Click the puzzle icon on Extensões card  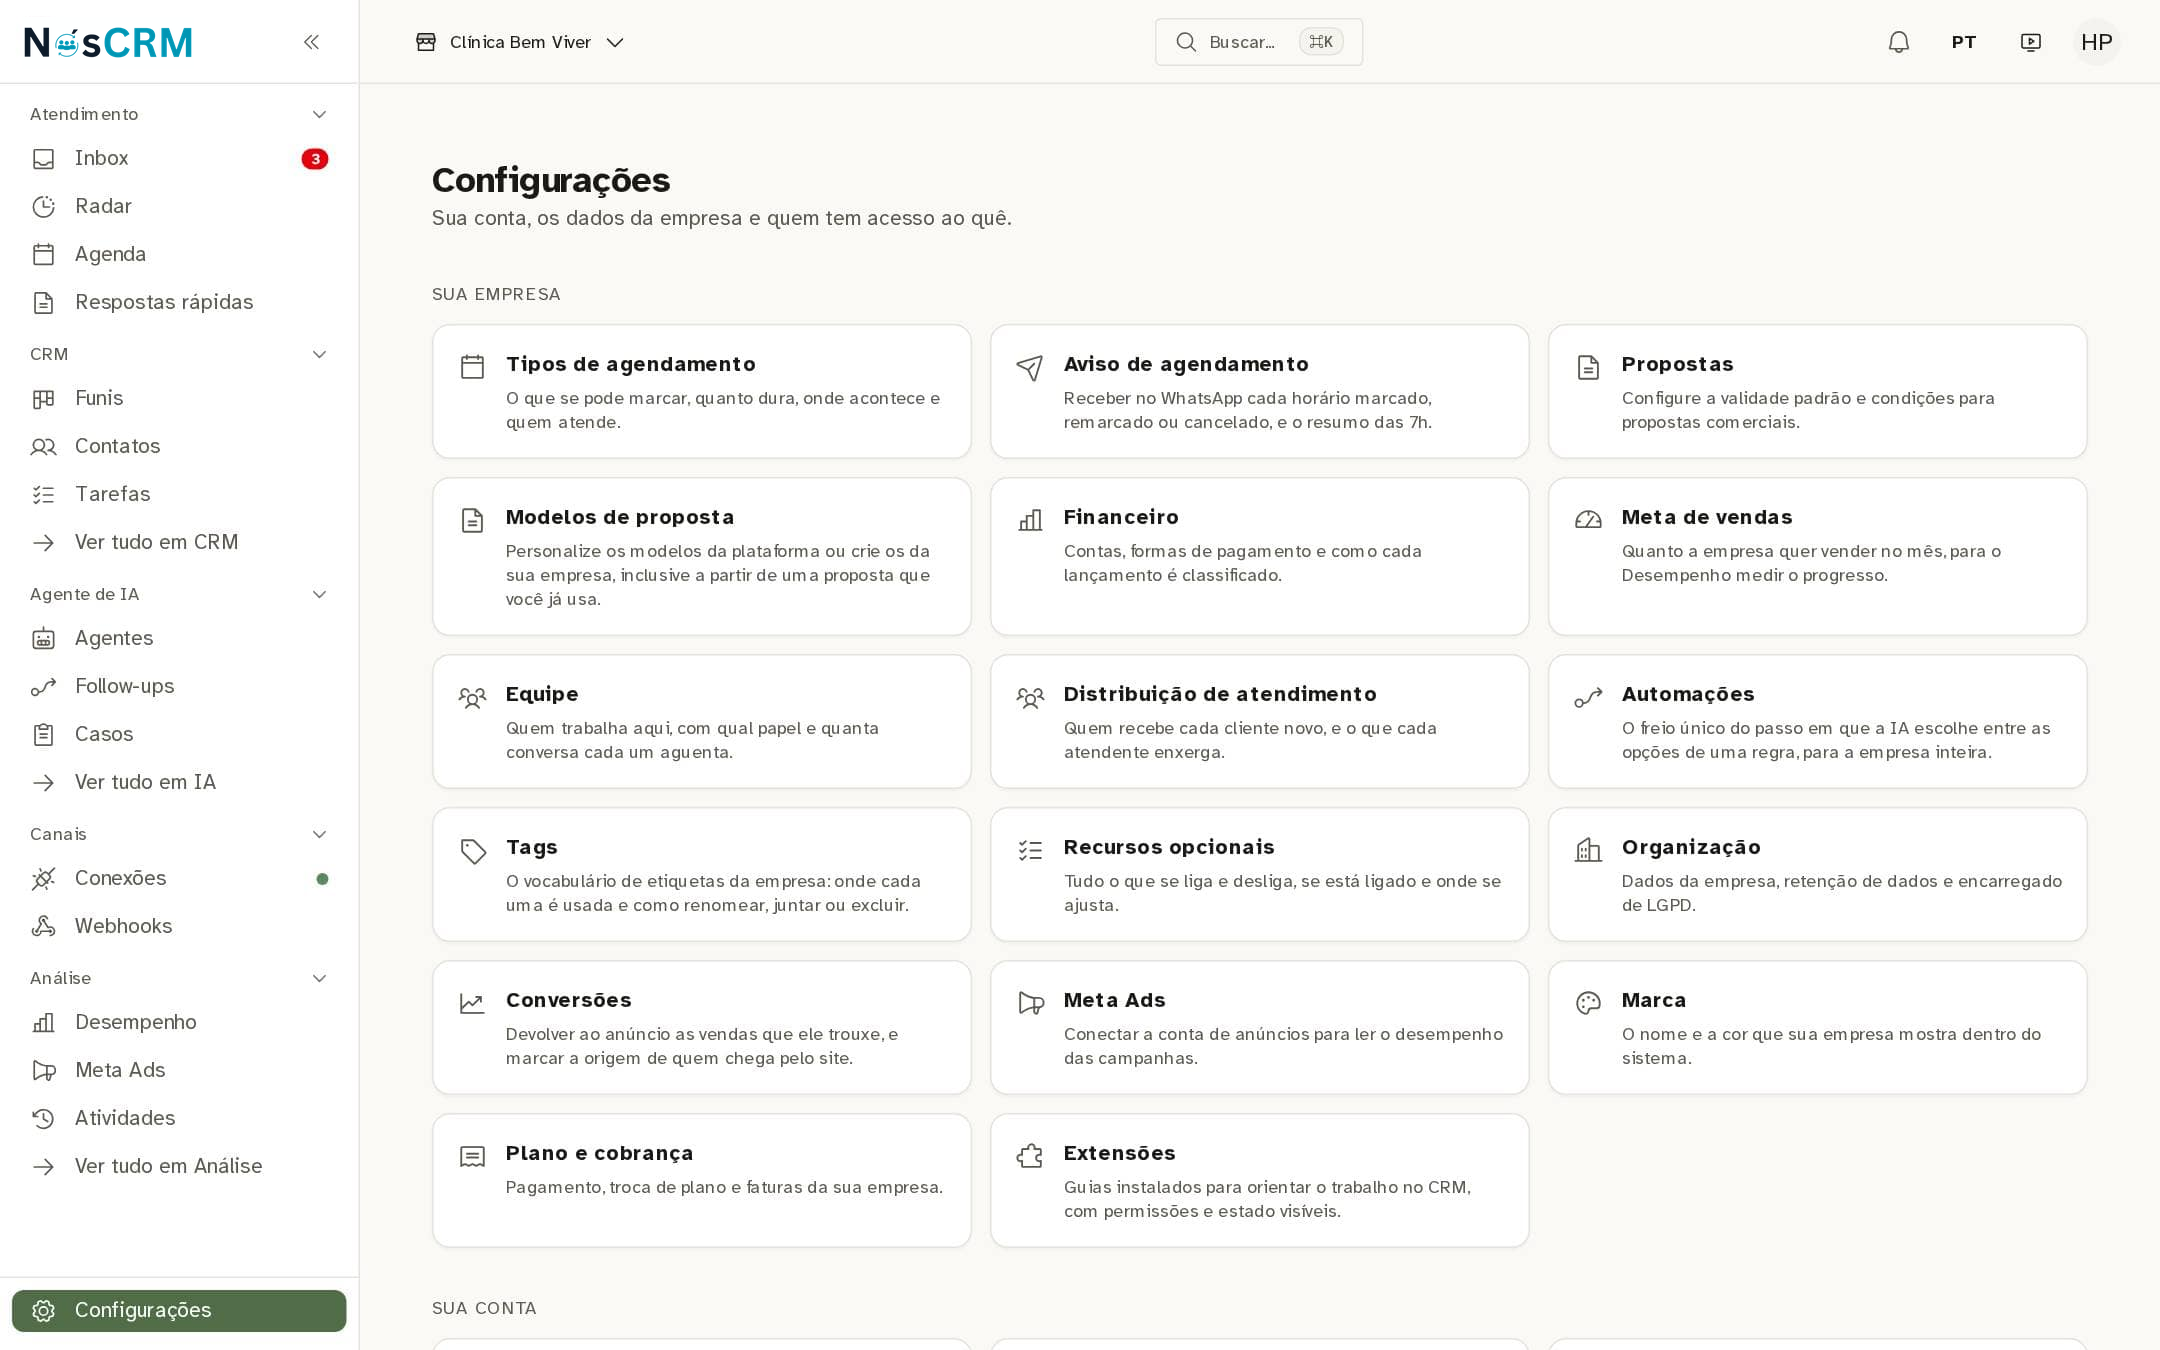click(x=1030, y=1156)
